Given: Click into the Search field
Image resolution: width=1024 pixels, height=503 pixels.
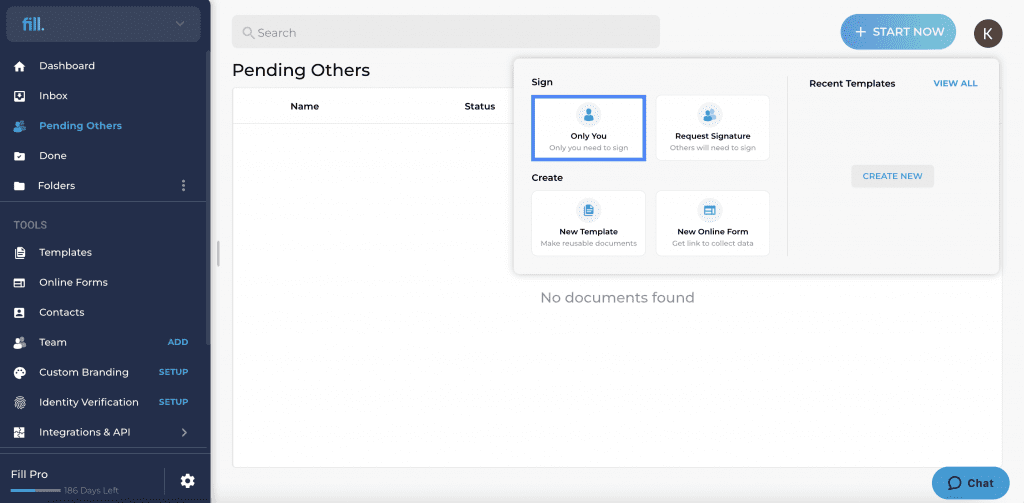Looking at the screenshot, I should 445,32.
